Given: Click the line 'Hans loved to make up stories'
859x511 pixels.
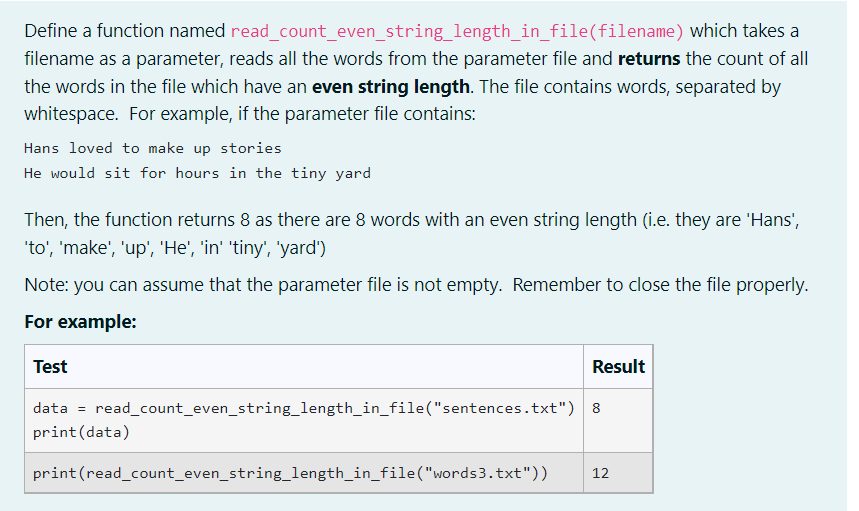Looking at the screenshot, I should pos(153,148).
